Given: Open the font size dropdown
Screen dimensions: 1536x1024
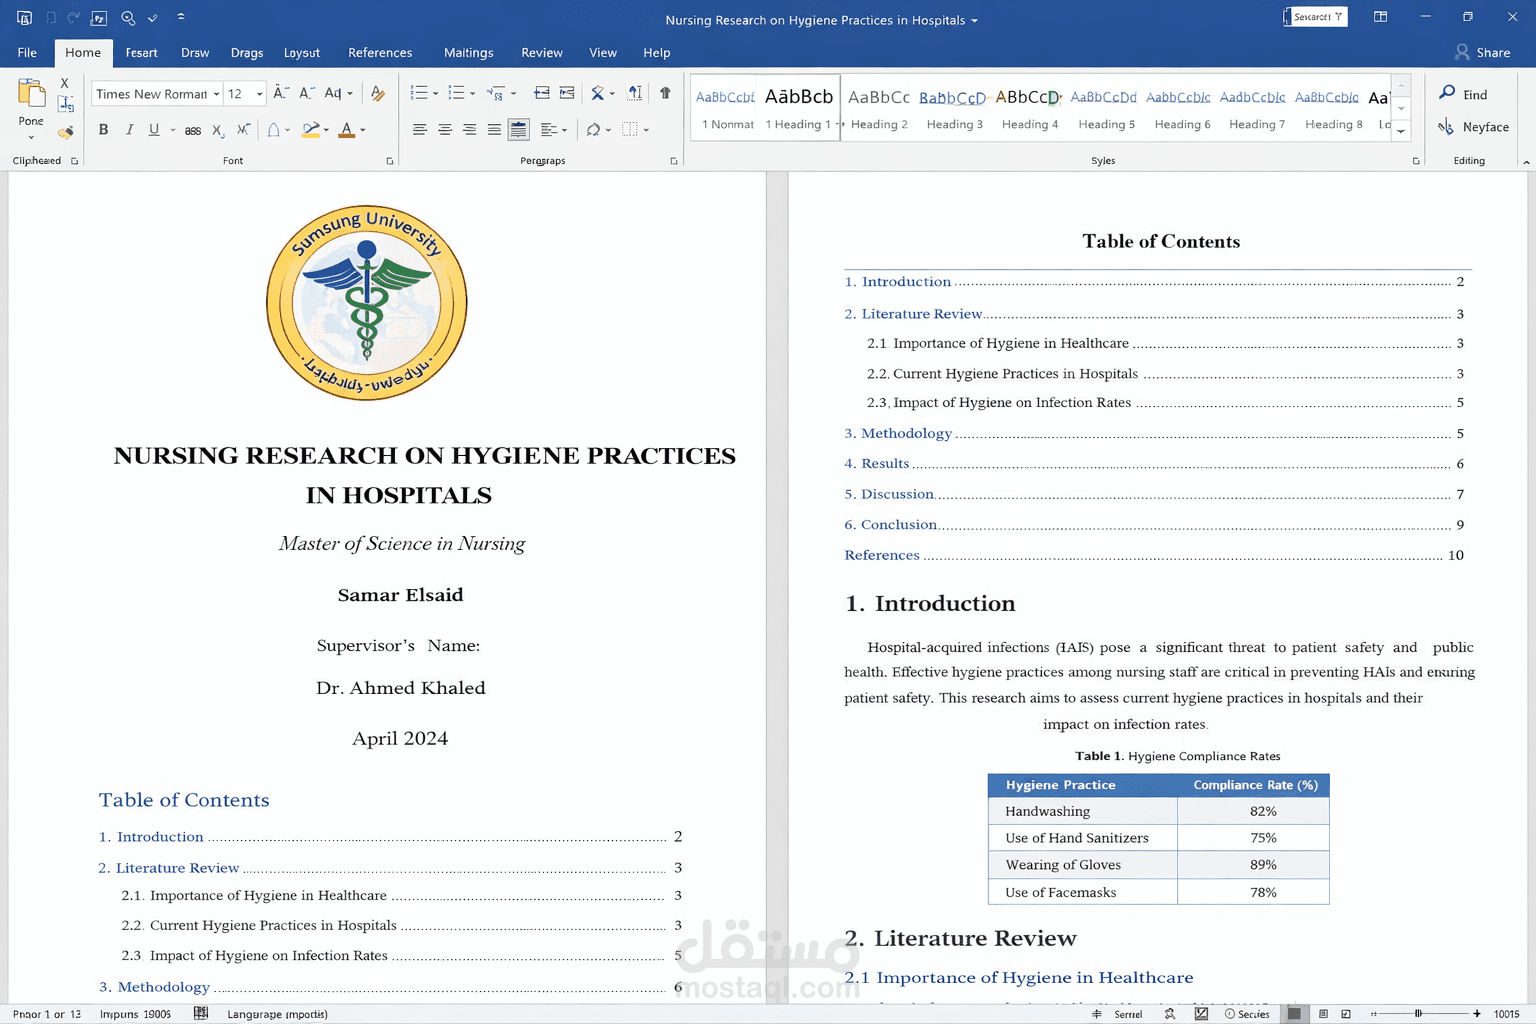Looking at the screenshot, I should click(x=259, y=94).
